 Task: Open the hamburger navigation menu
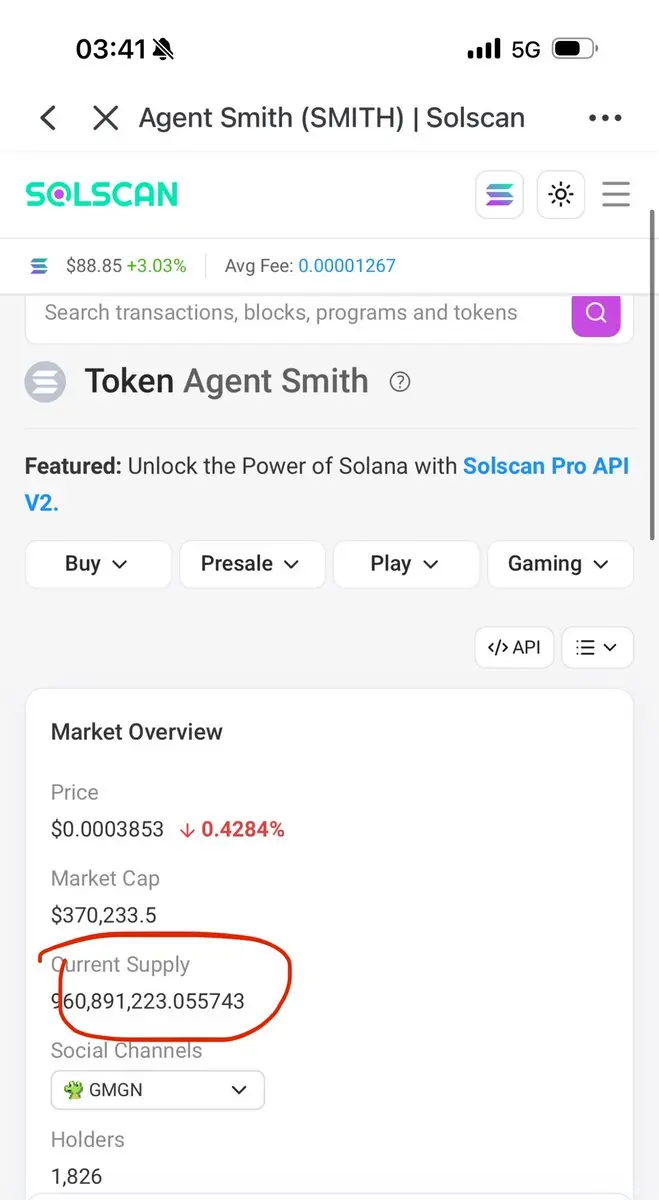pos(616,194)
